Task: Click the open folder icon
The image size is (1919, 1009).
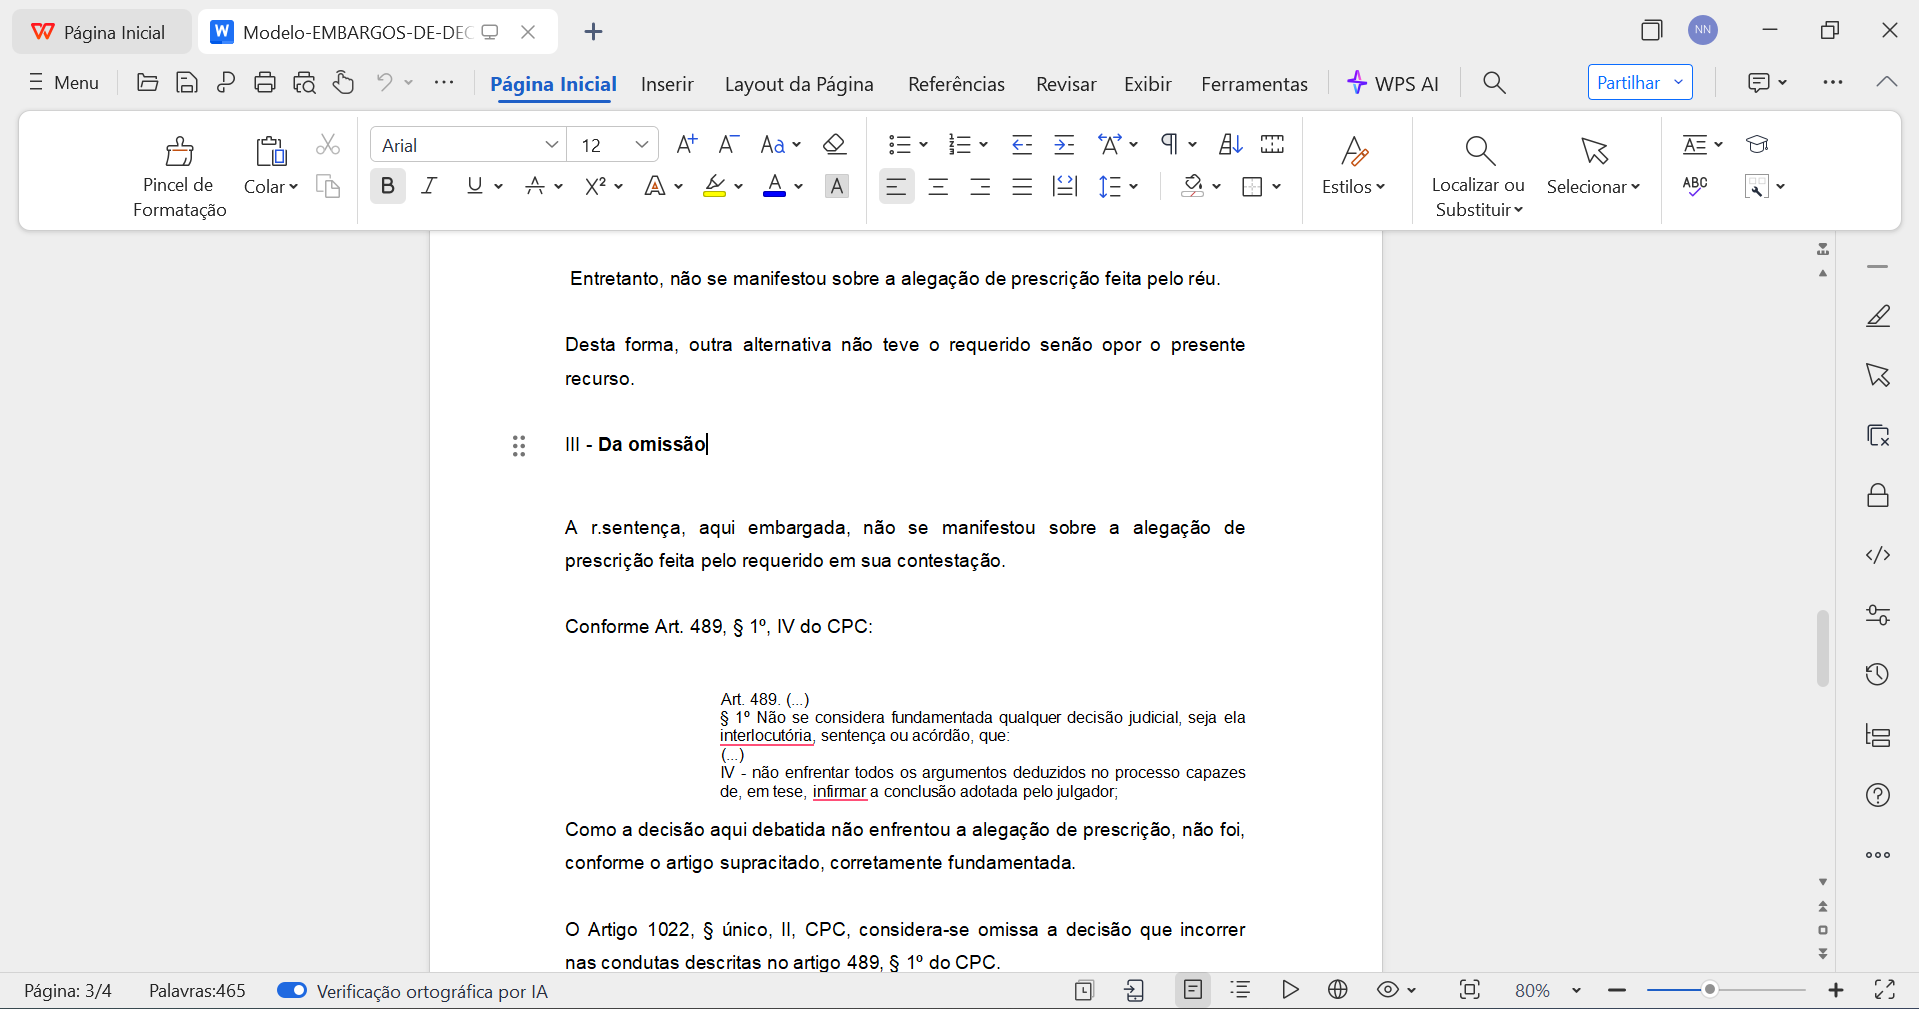Action: click(x=148, y=83)
